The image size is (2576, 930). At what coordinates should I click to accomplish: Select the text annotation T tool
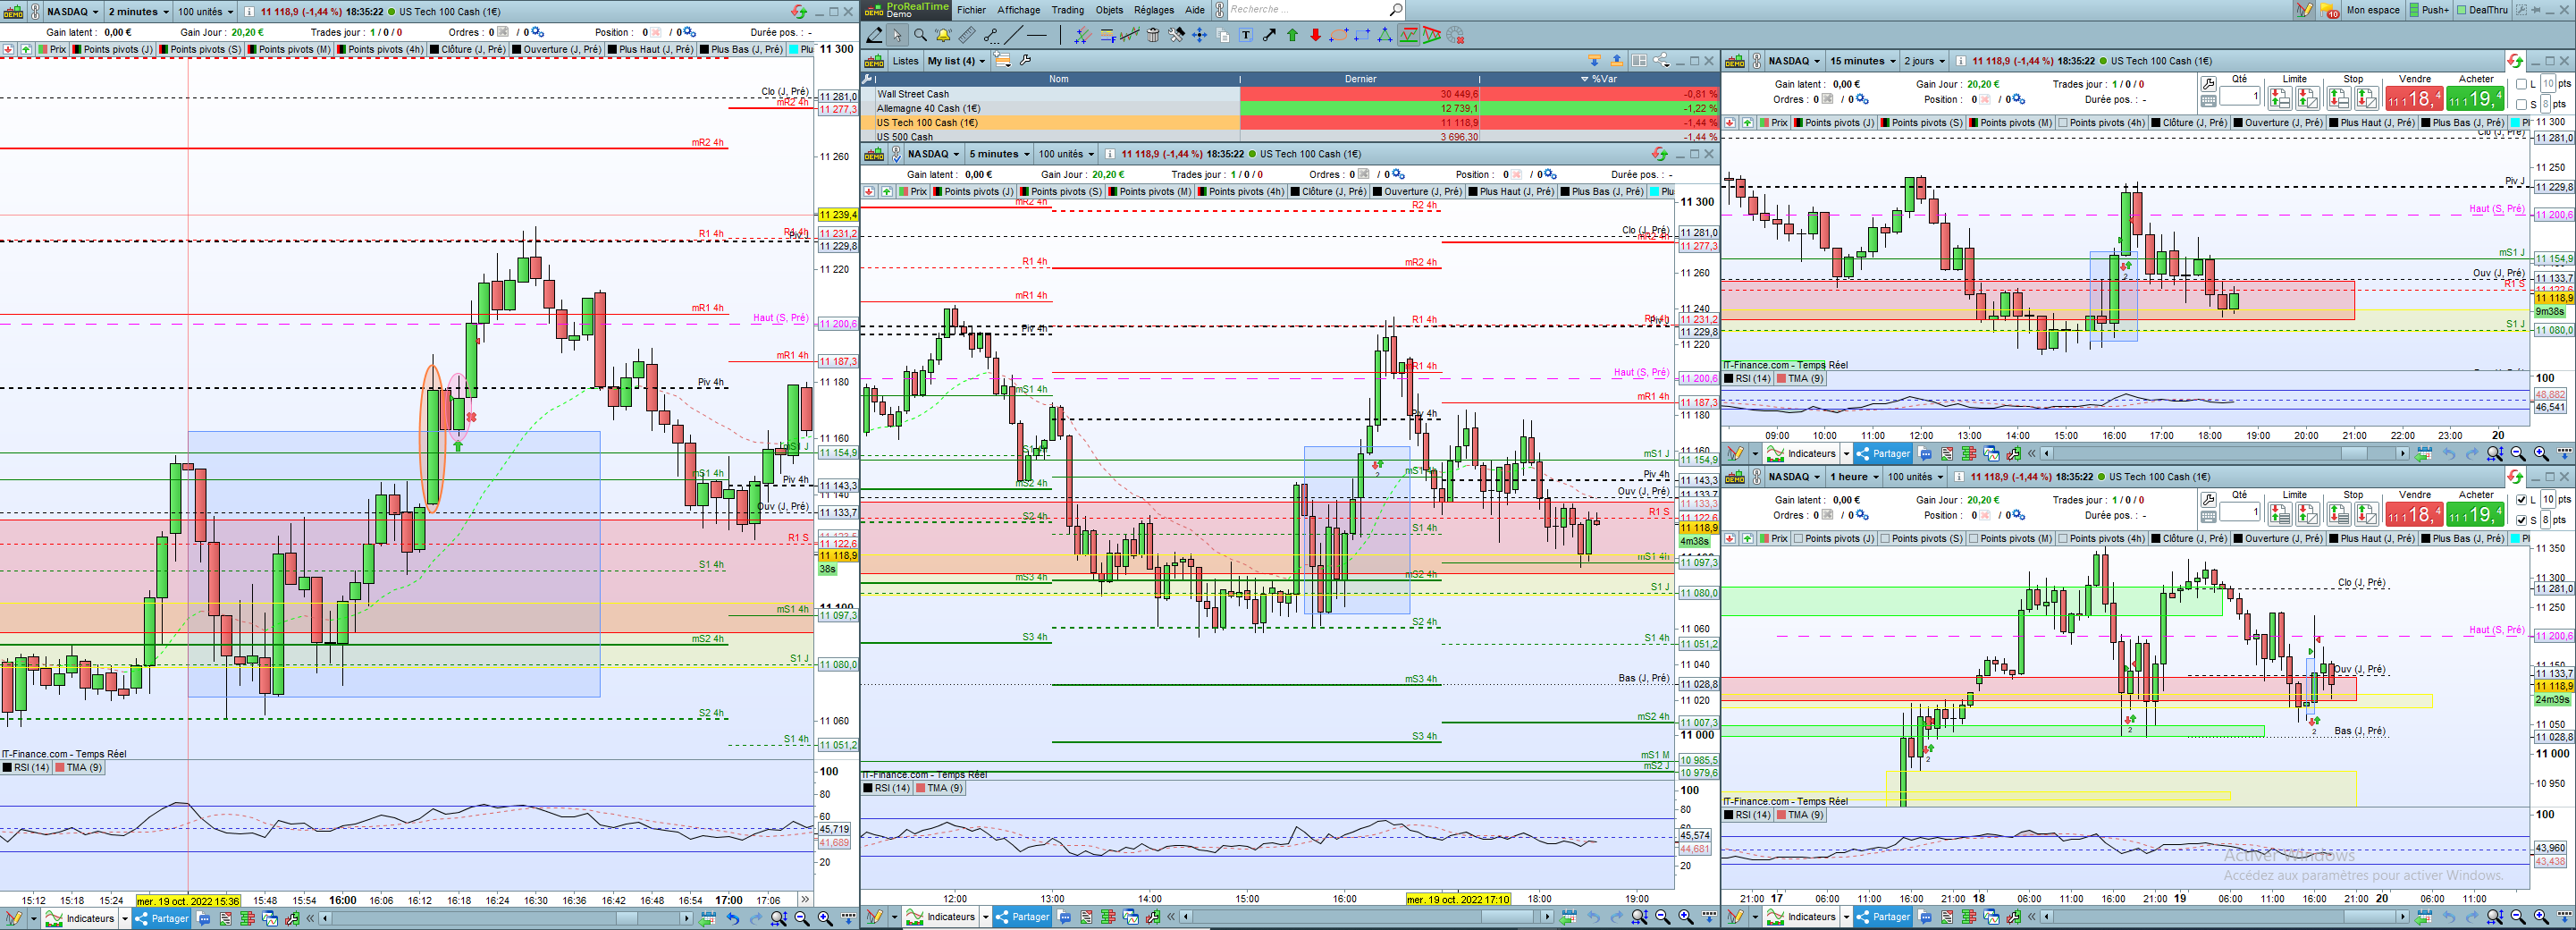coord(1246,36)
